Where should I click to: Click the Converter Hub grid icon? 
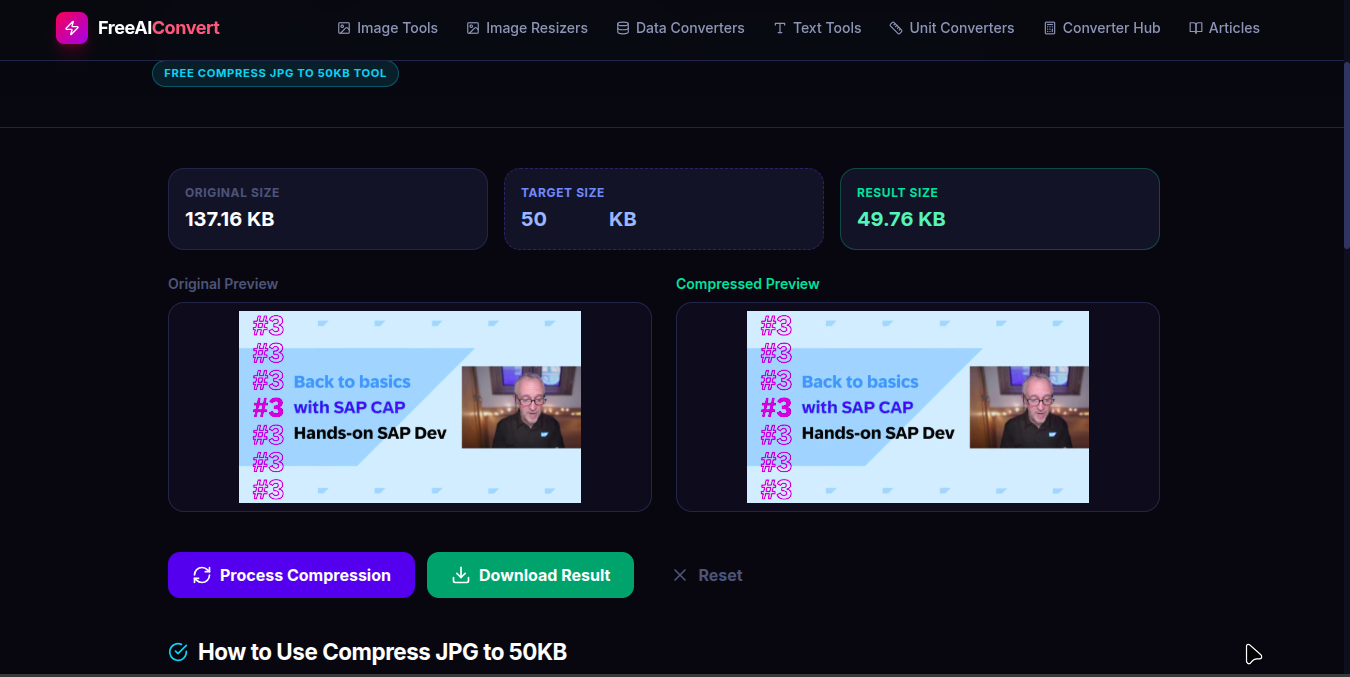click(x=1049, y=28)
